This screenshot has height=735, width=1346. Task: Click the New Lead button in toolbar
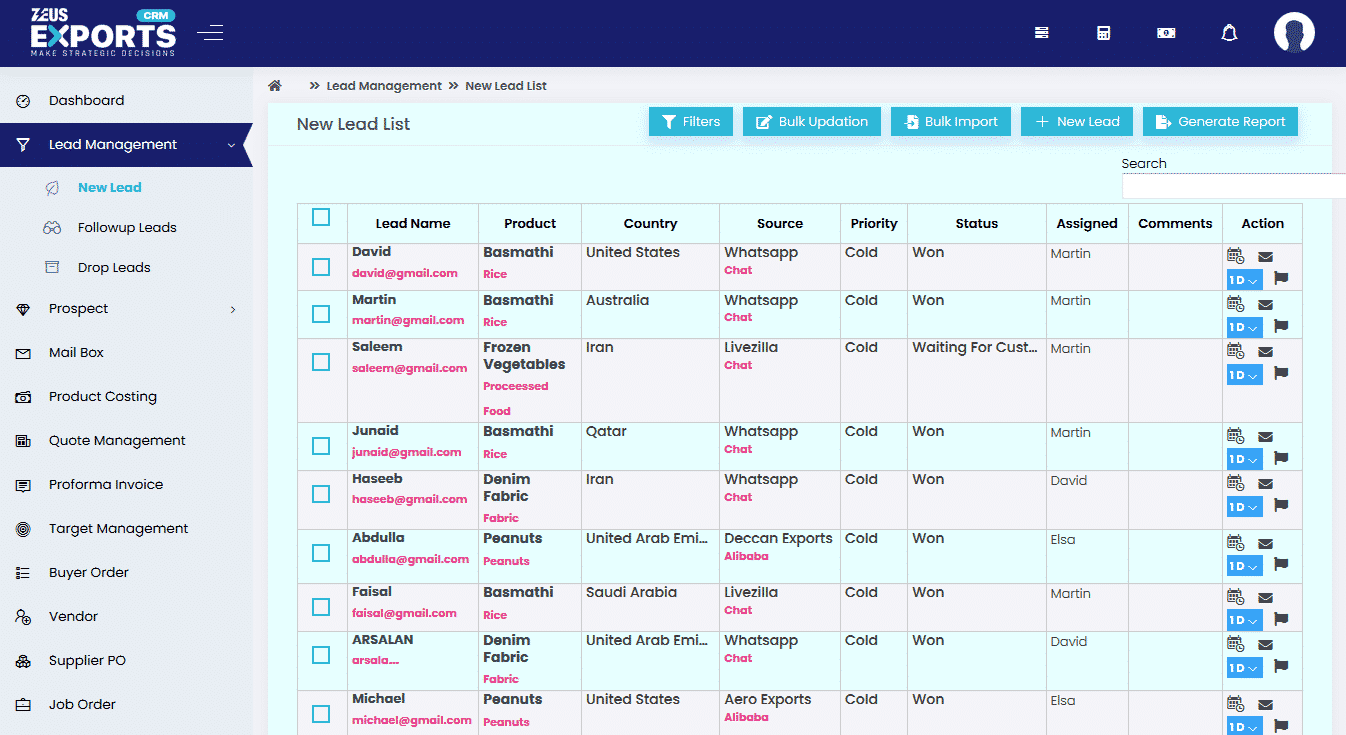pyautogui.click(x=1077, y=122)
